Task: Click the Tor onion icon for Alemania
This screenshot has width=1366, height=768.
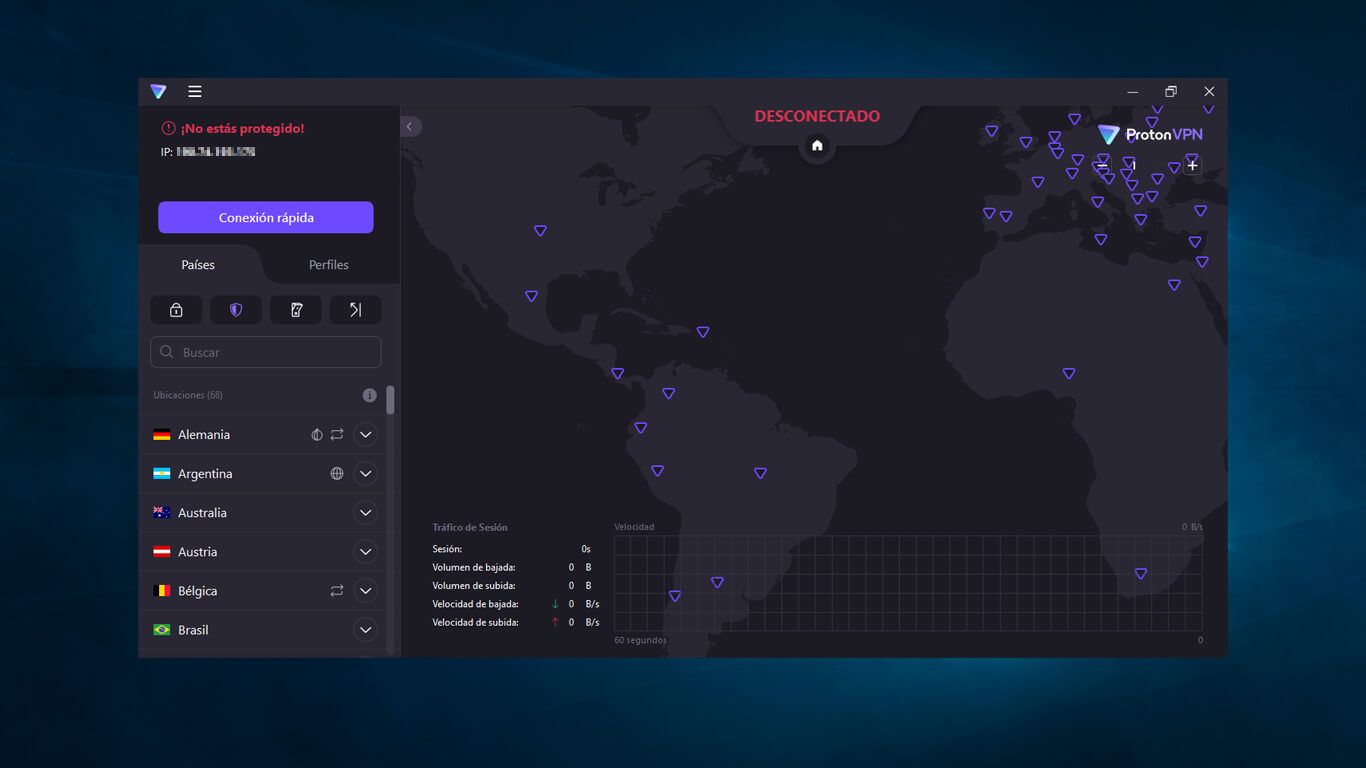Action: 317,435
